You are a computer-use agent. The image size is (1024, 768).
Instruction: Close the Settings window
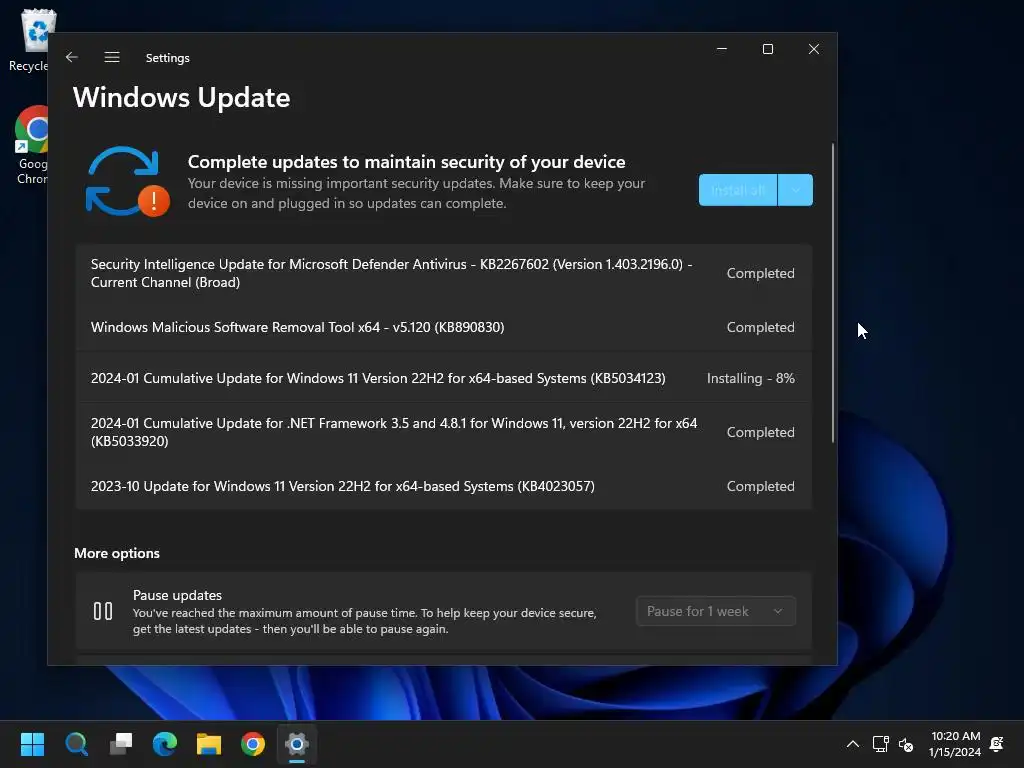tap(814, 49)
